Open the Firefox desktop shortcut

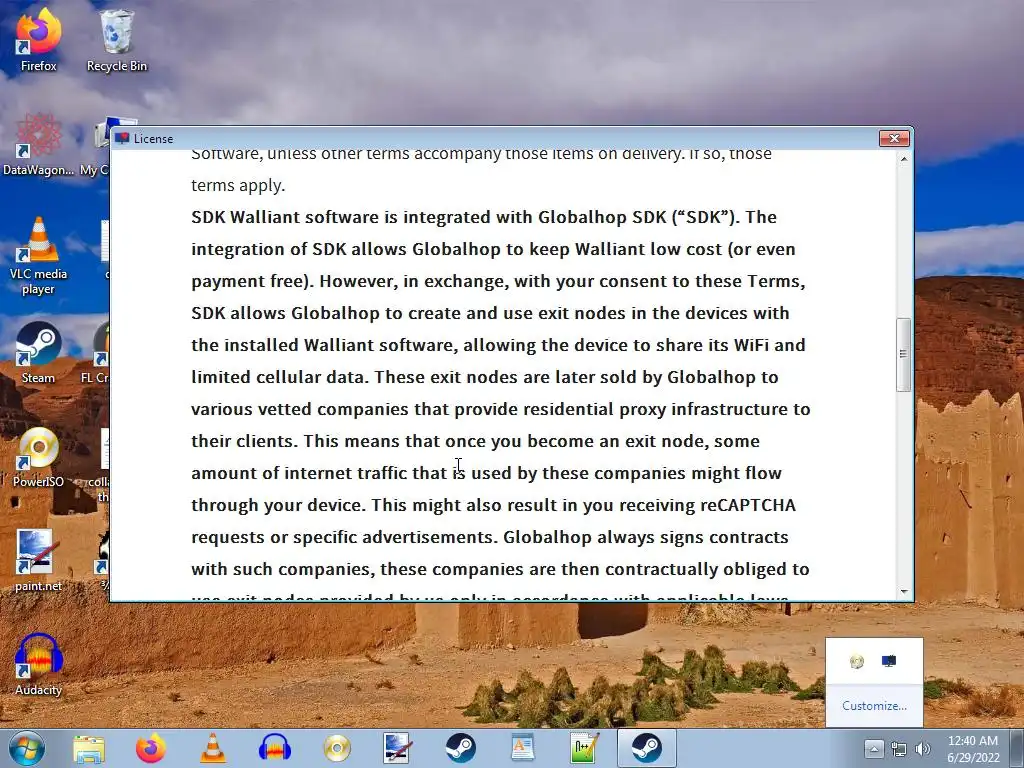(38, 39)
